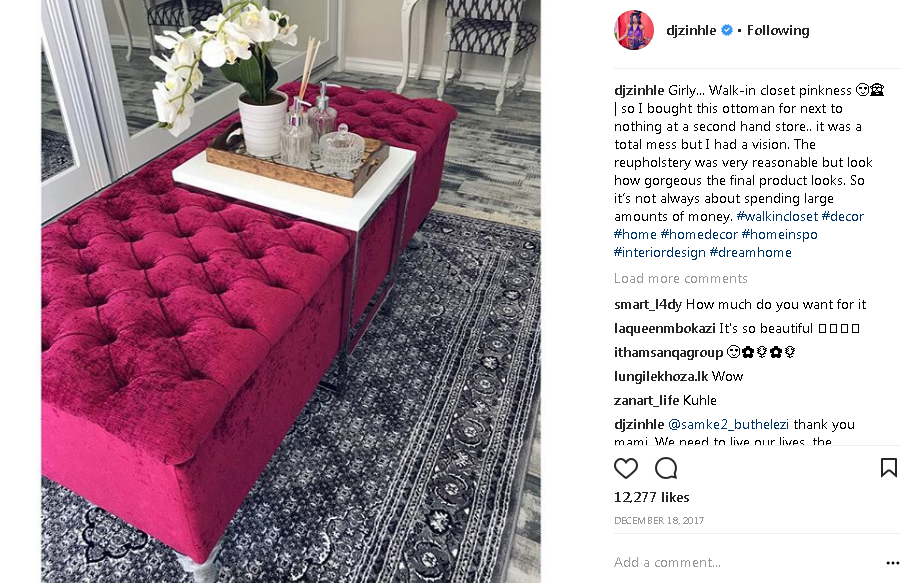Open comments via speech bubble icon
Viewport: 908px width, 583px height.
click(666, 468)
